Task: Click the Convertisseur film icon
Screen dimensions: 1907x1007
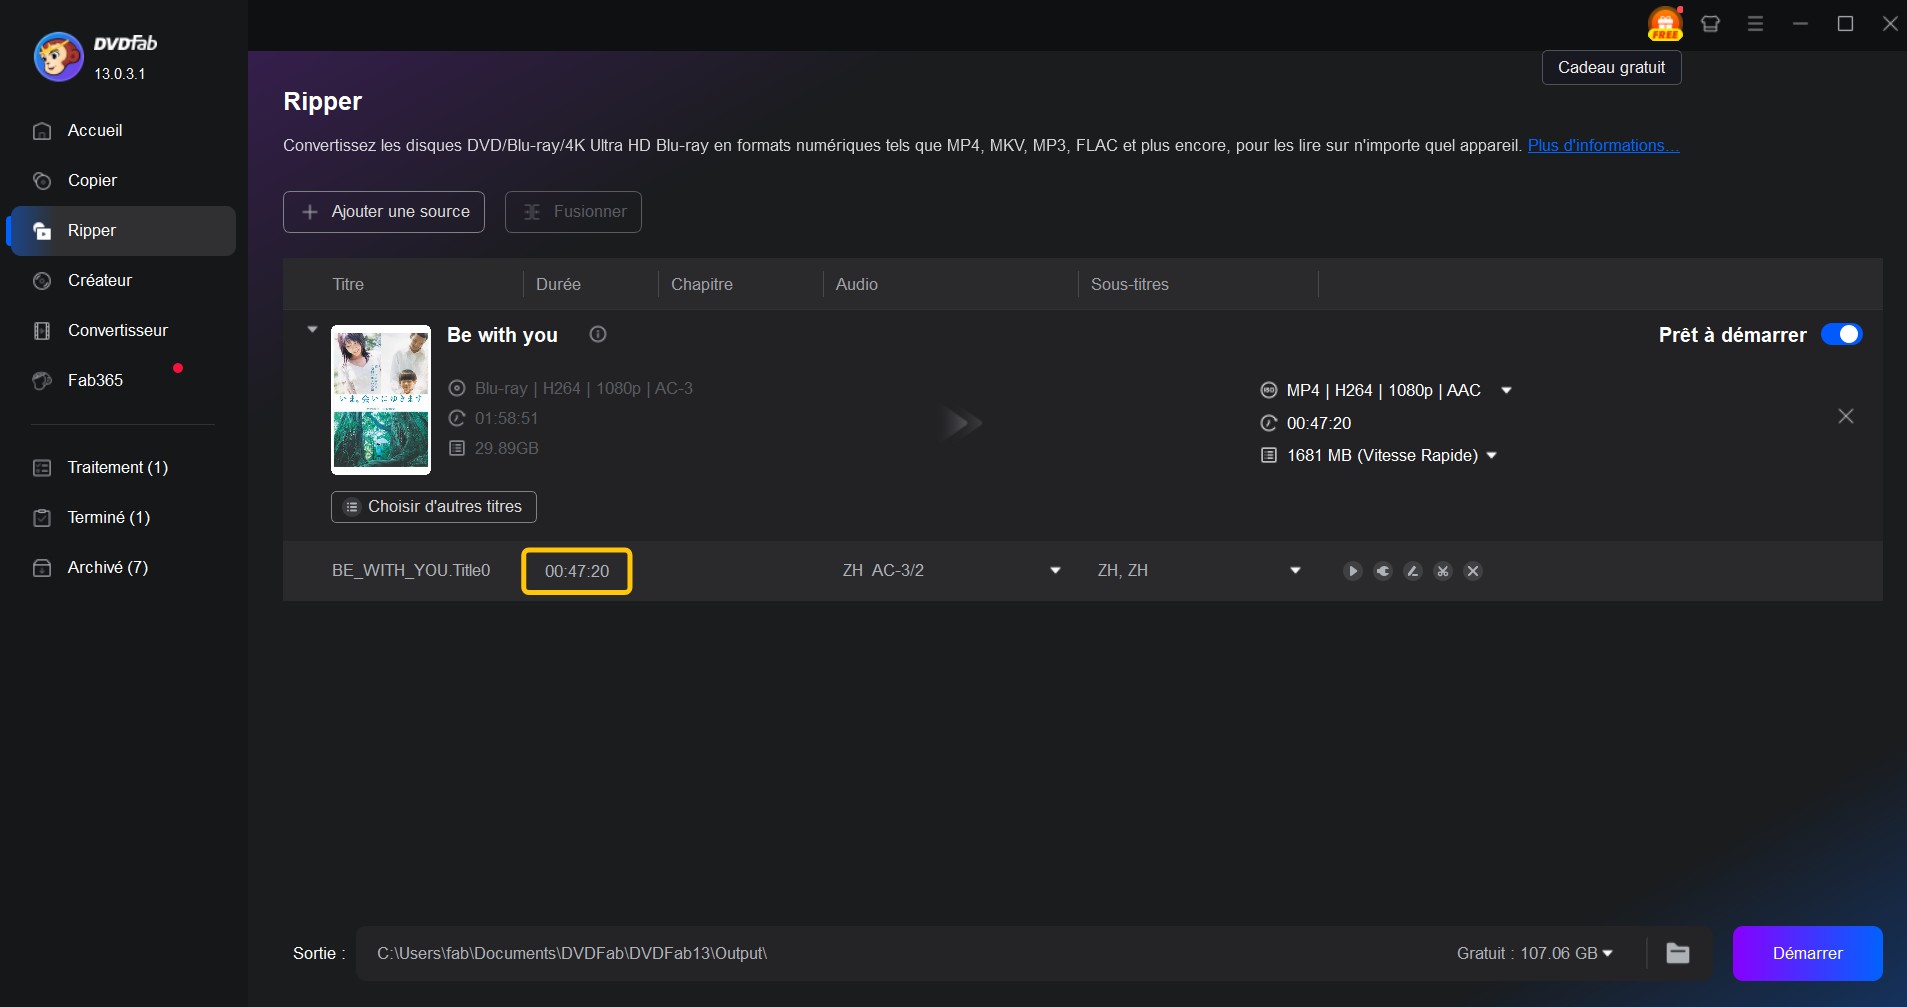Action: [x=42, y=331]
